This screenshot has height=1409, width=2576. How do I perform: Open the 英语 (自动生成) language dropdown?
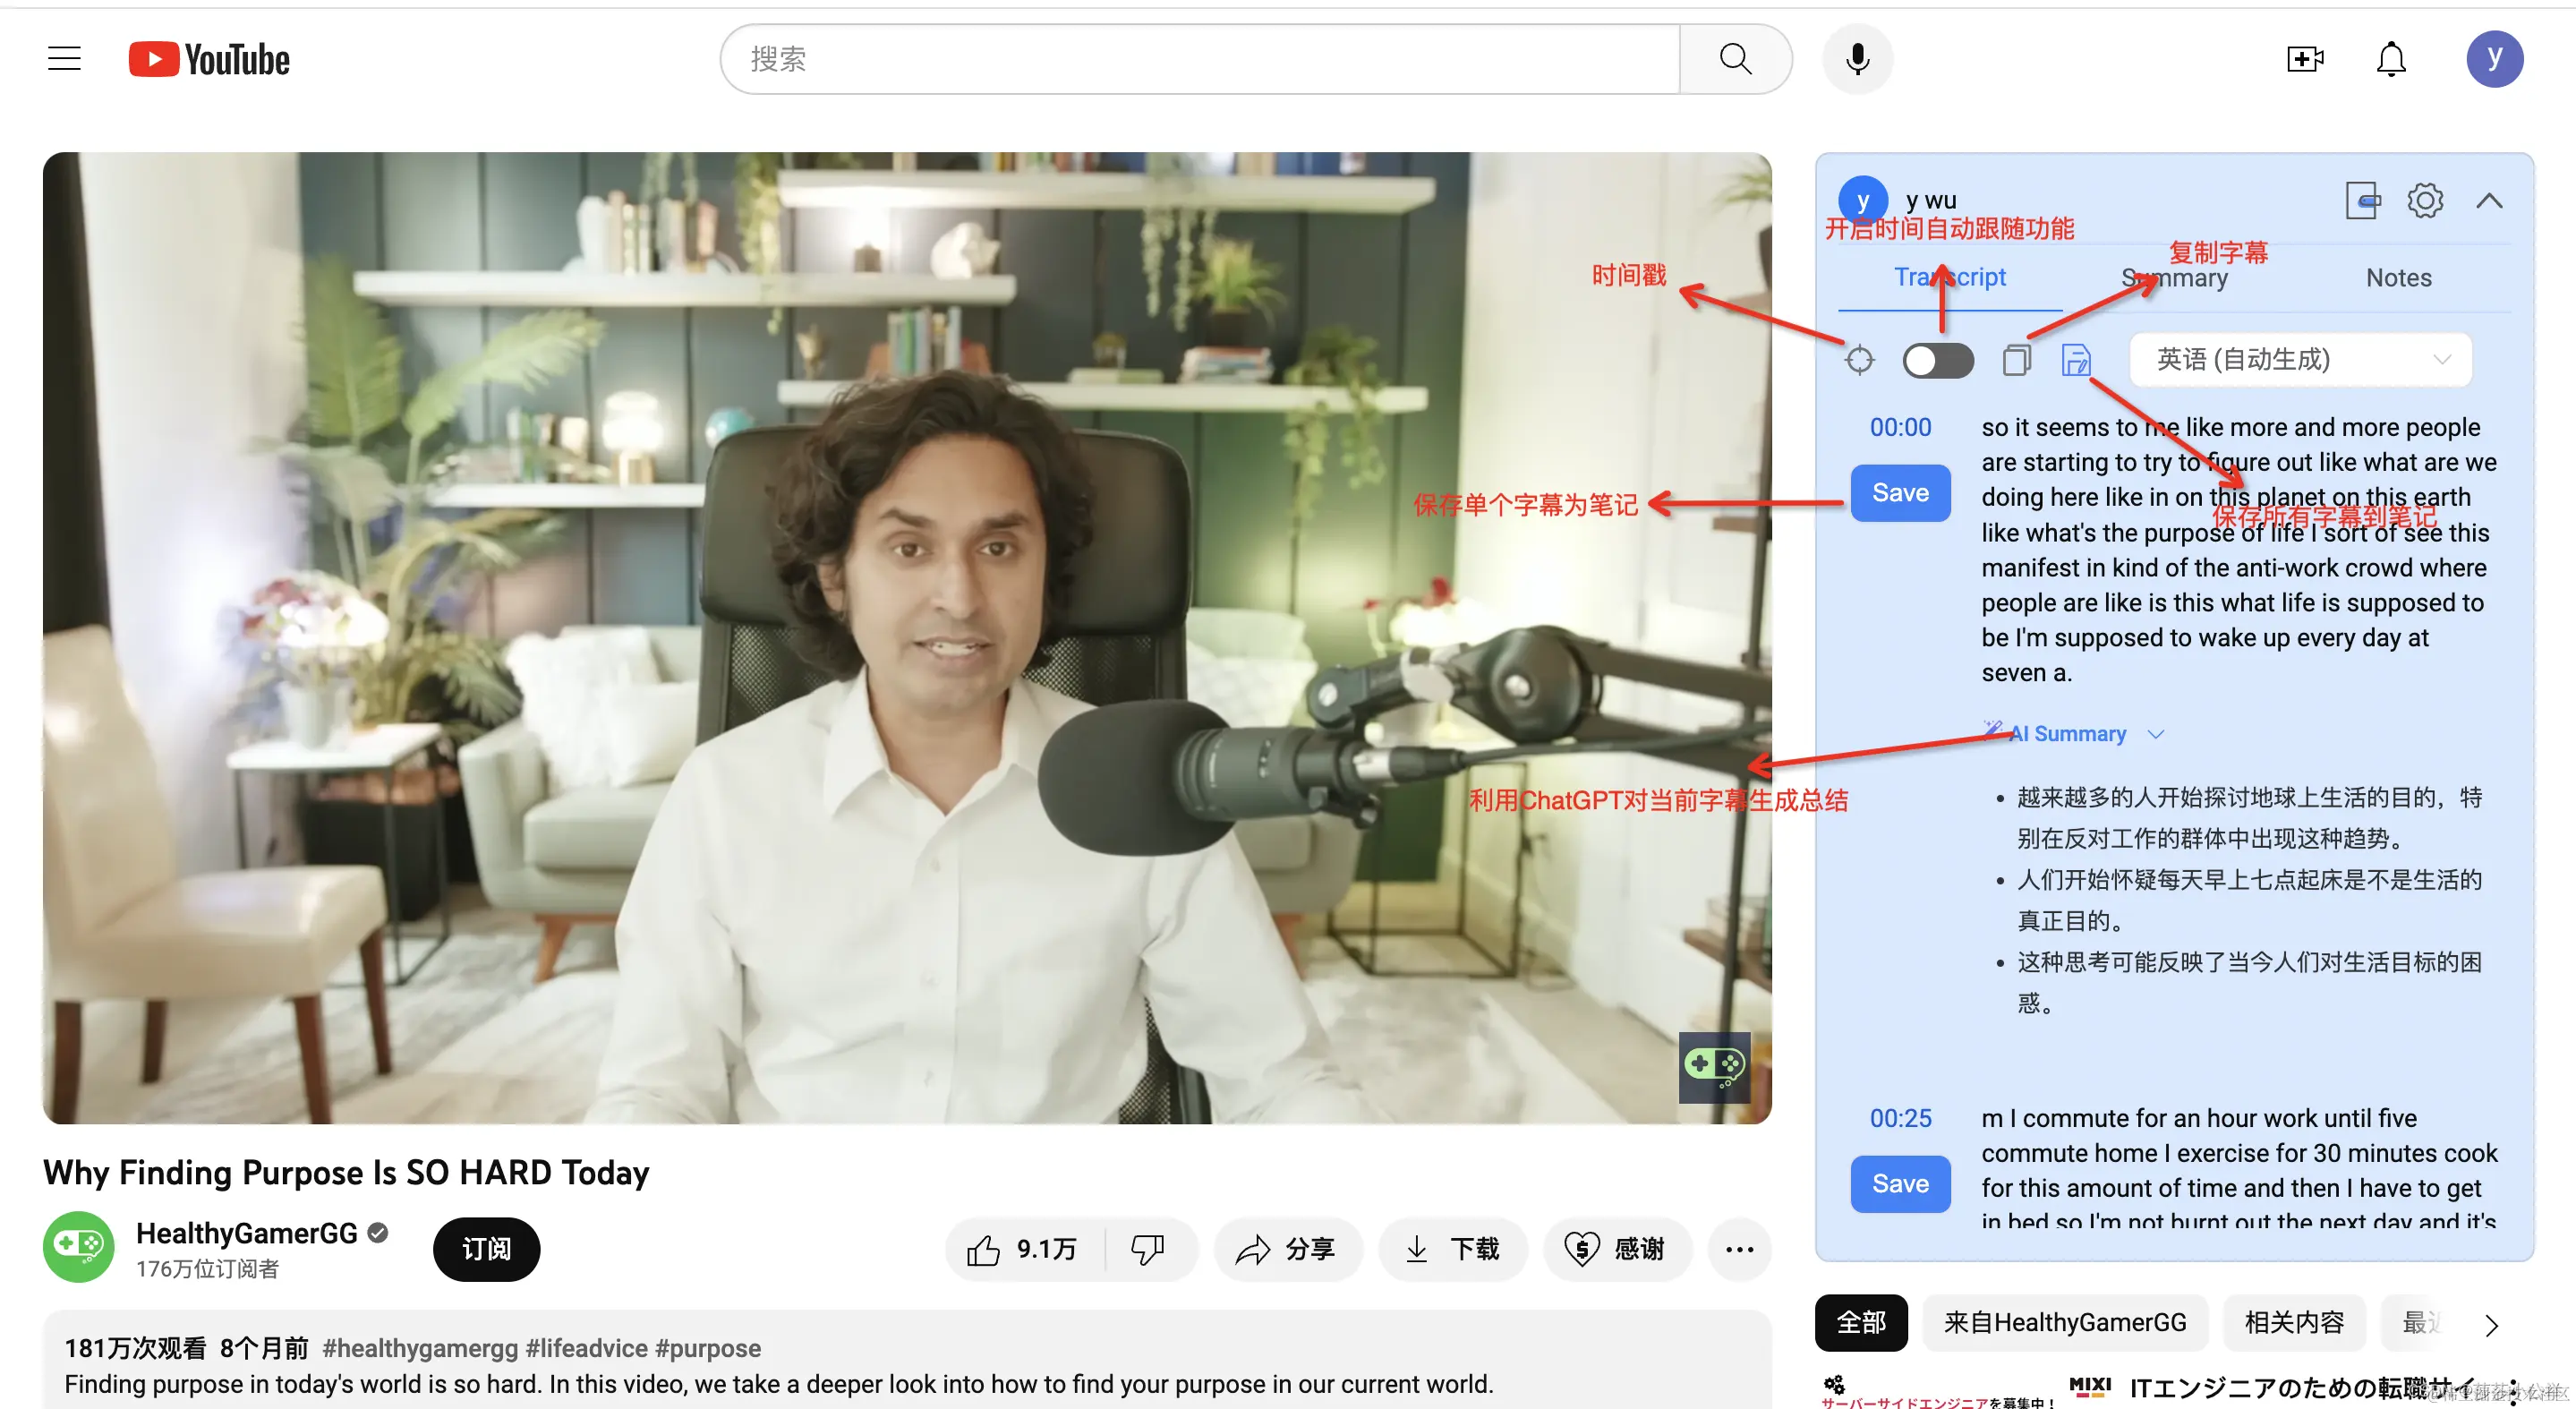2300,360
